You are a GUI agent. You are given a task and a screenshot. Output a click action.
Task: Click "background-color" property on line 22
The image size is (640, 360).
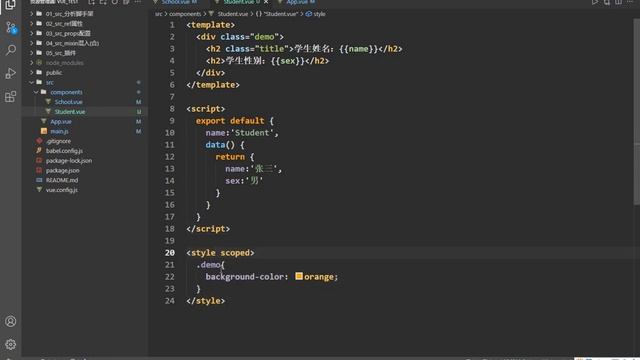click(244, 277)
